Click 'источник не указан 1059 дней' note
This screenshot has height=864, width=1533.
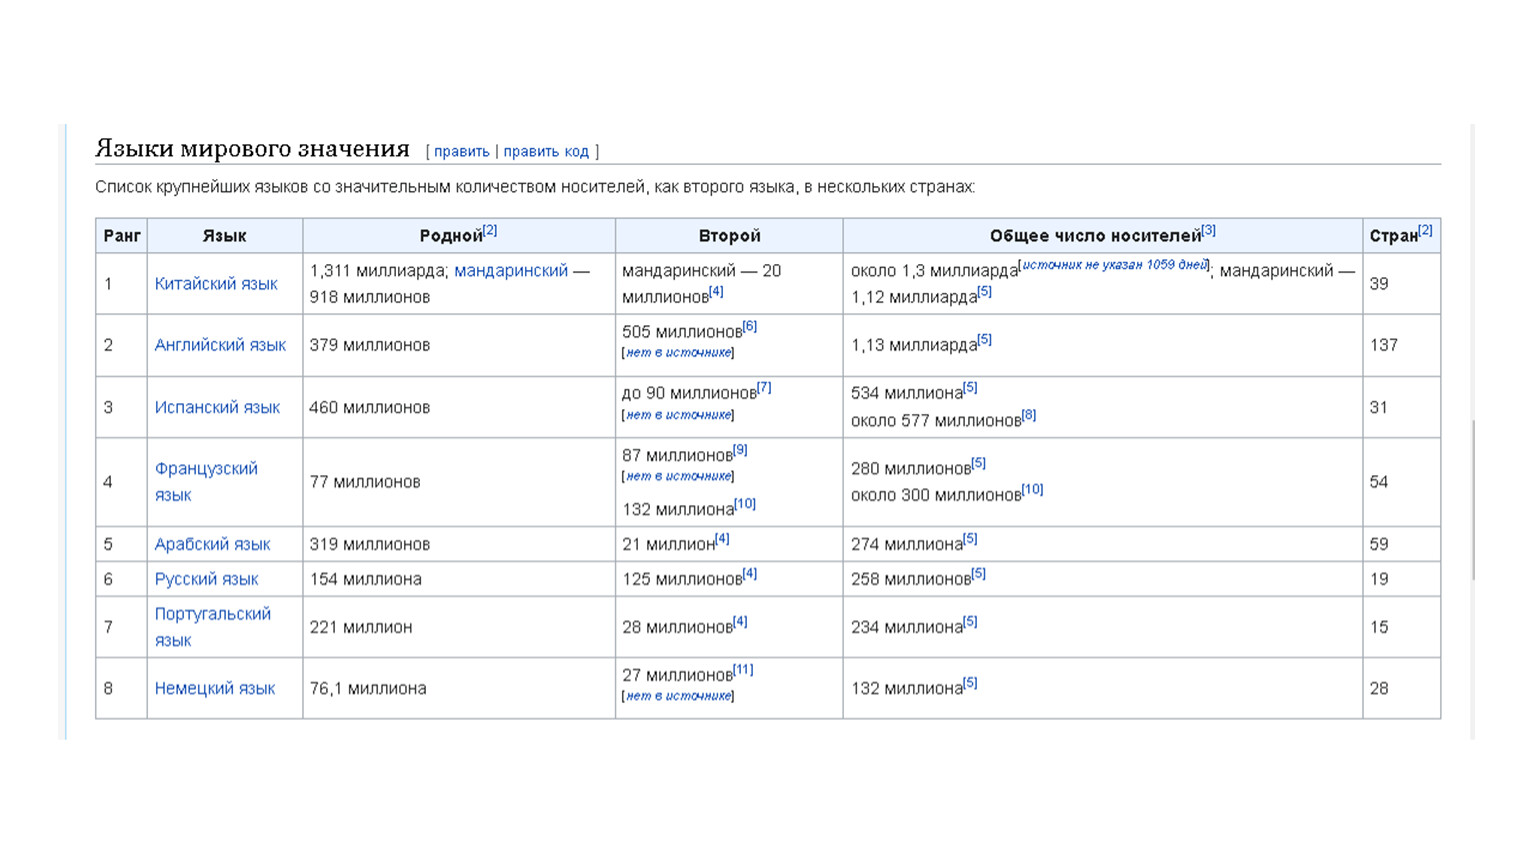point(1115,265)
